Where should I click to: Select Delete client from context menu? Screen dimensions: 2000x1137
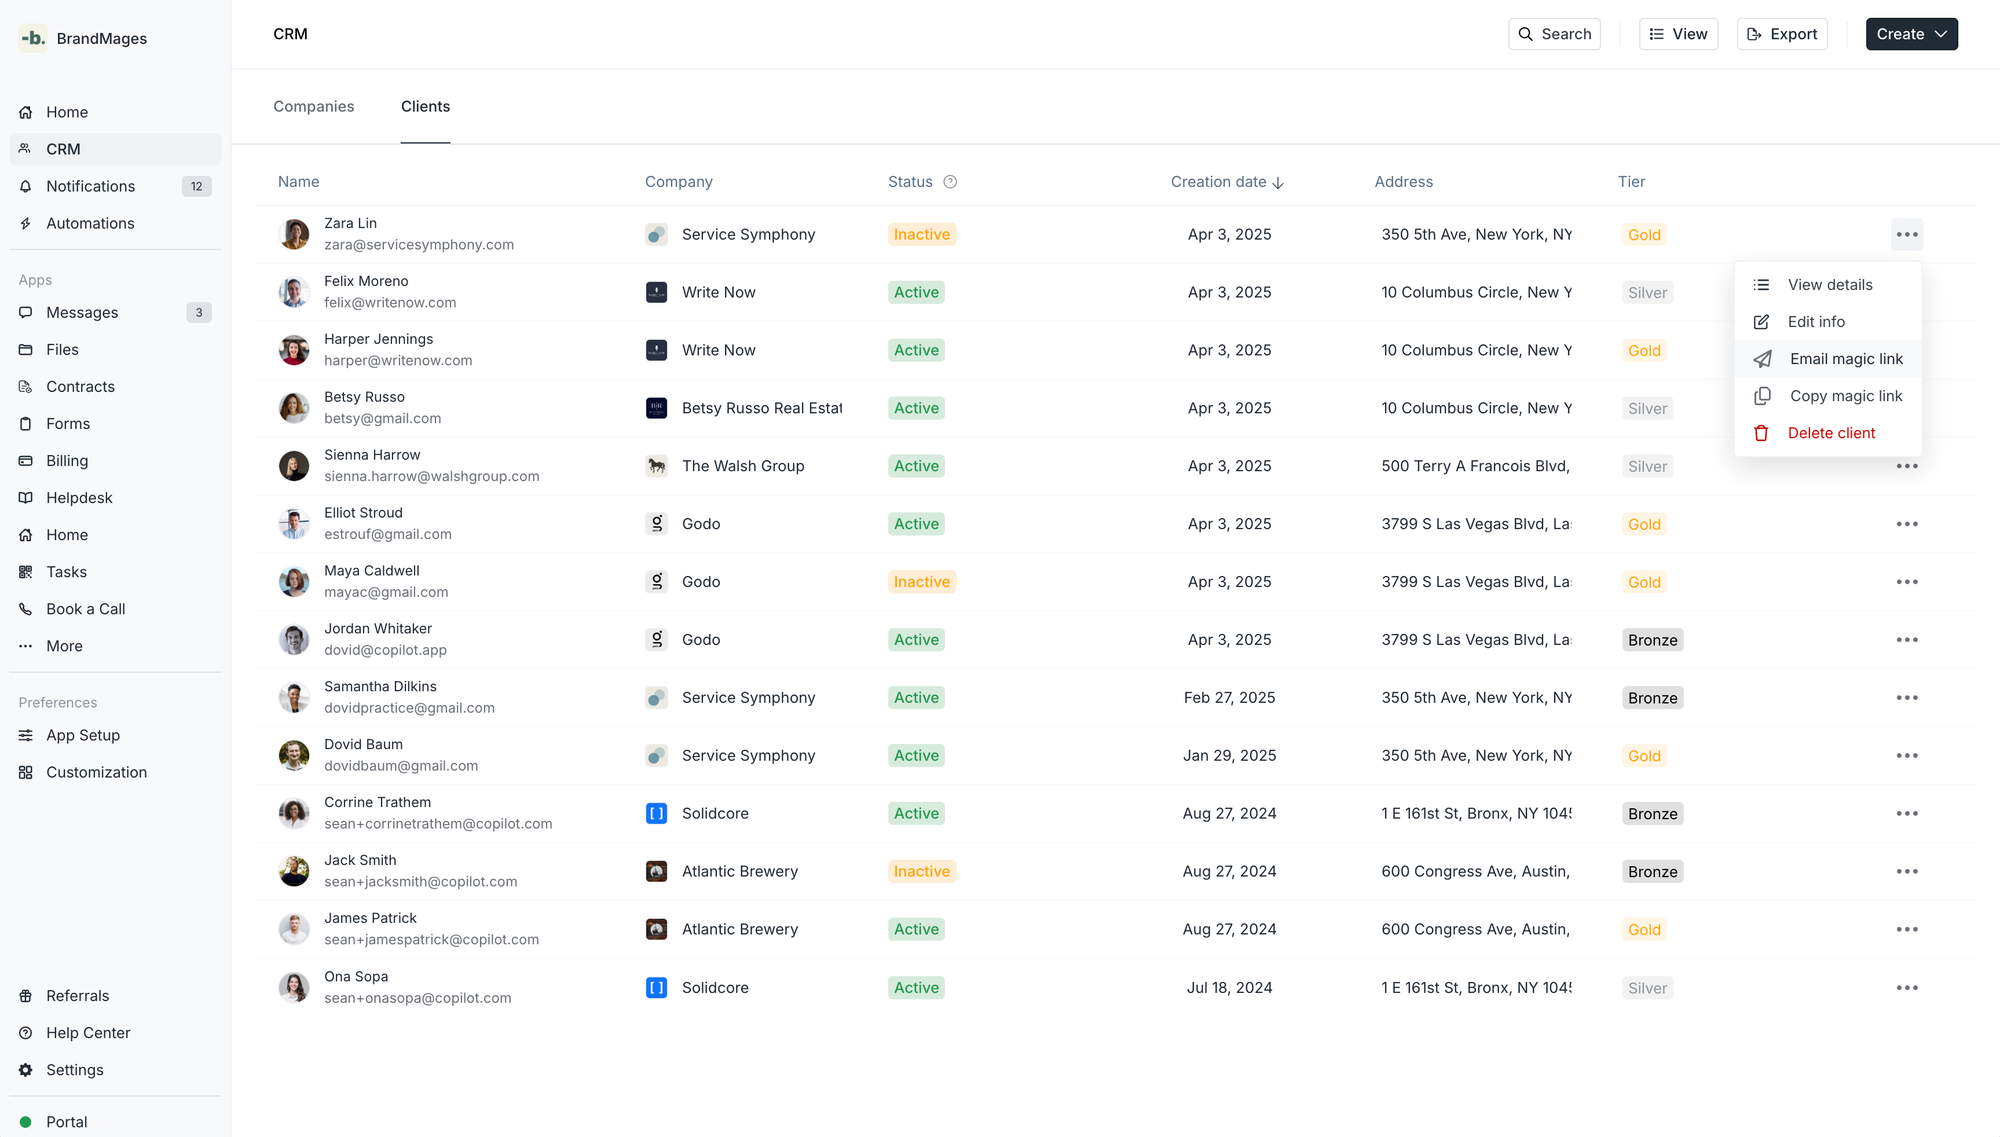(x=1830, y=433)
